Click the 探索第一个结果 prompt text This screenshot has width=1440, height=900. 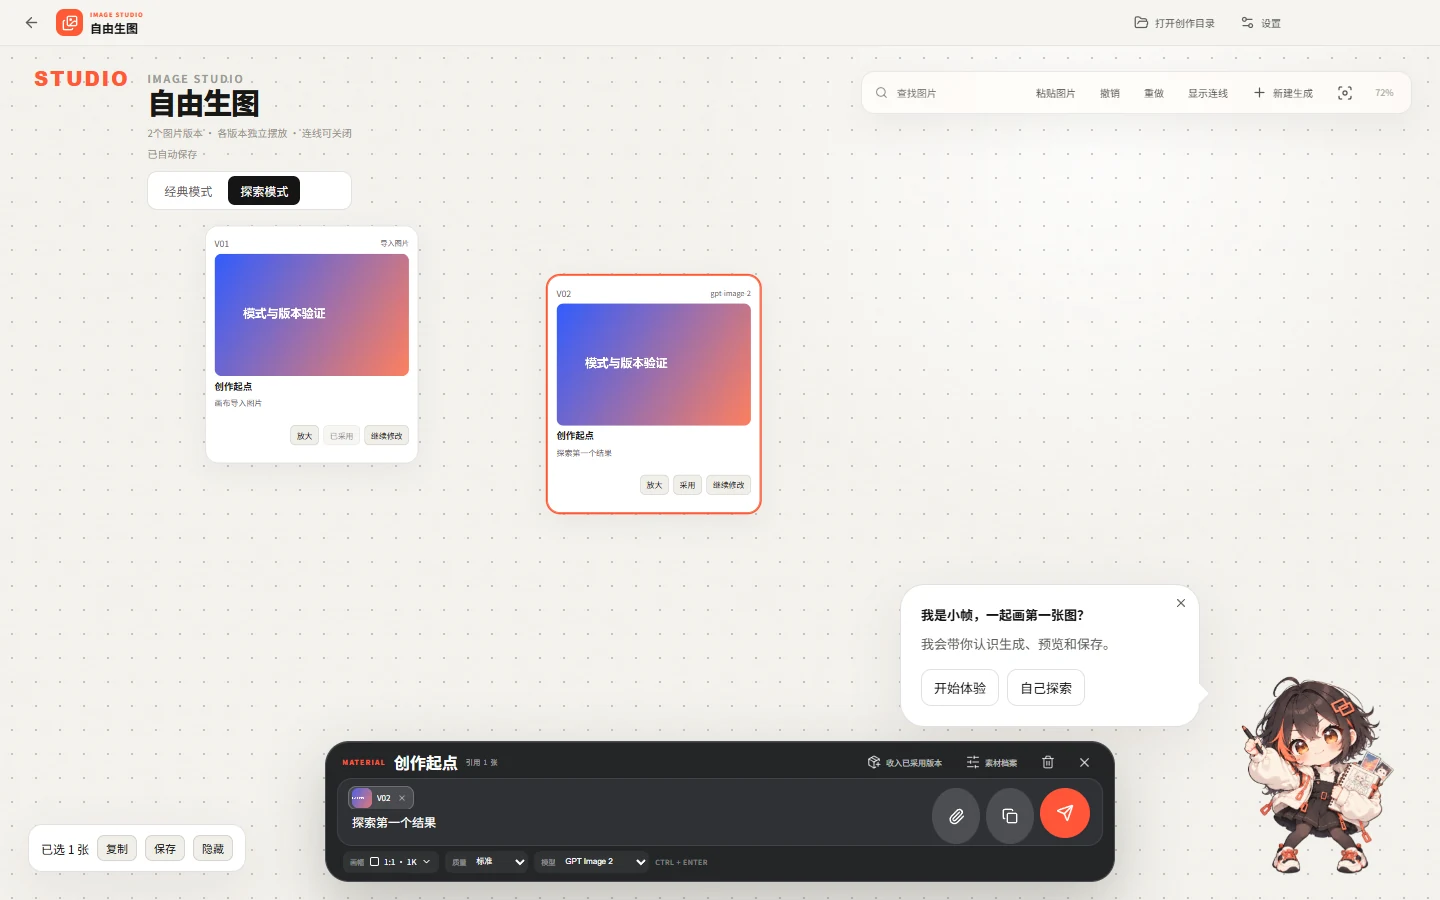(x=394, y=823)
